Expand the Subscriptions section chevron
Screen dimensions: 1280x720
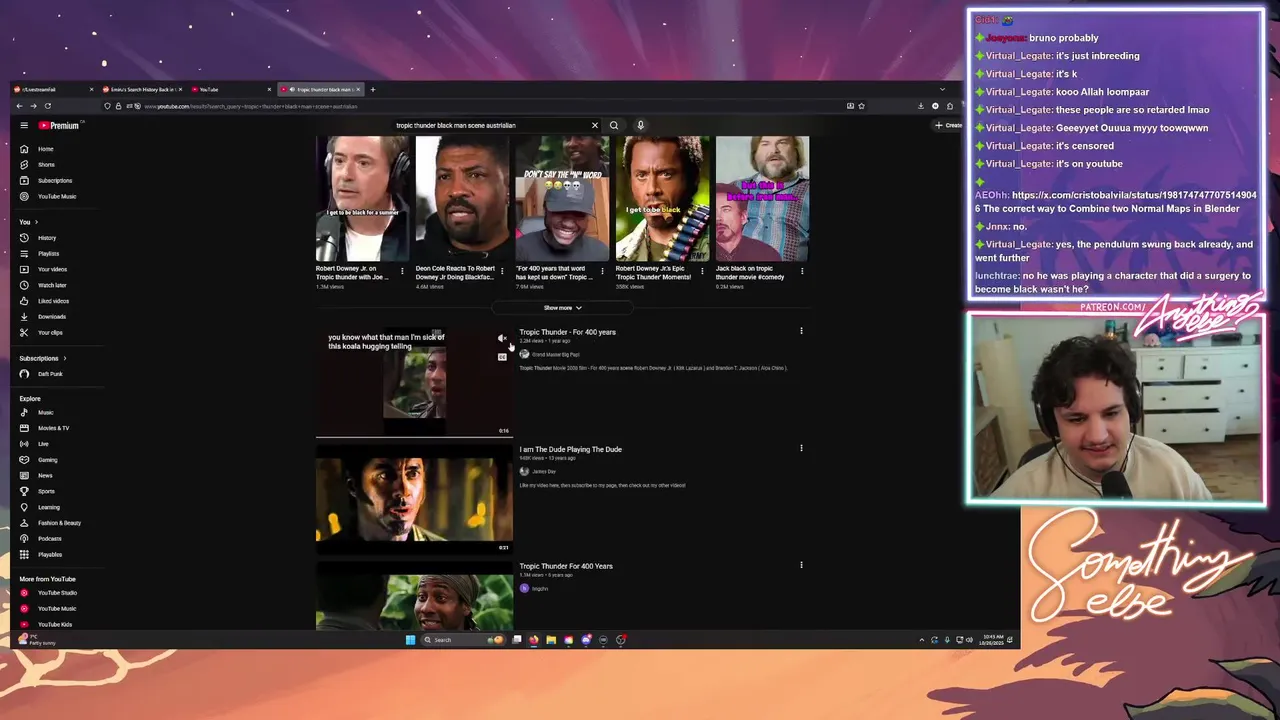point(65,358)
